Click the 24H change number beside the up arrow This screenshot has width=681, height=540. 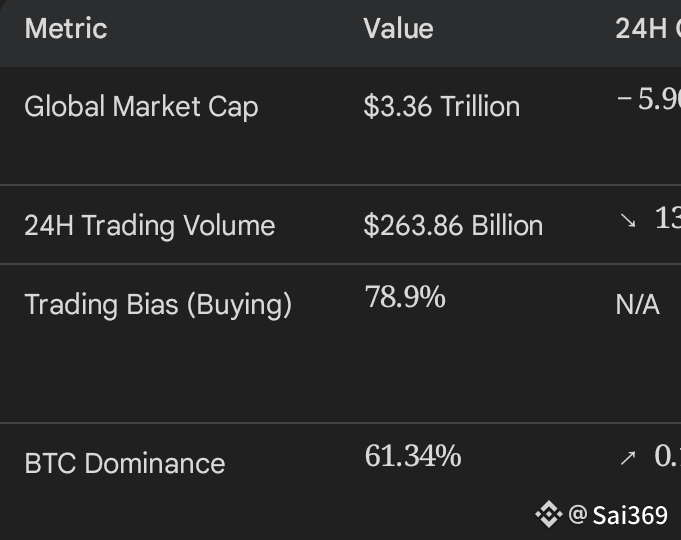coord(667,456)
